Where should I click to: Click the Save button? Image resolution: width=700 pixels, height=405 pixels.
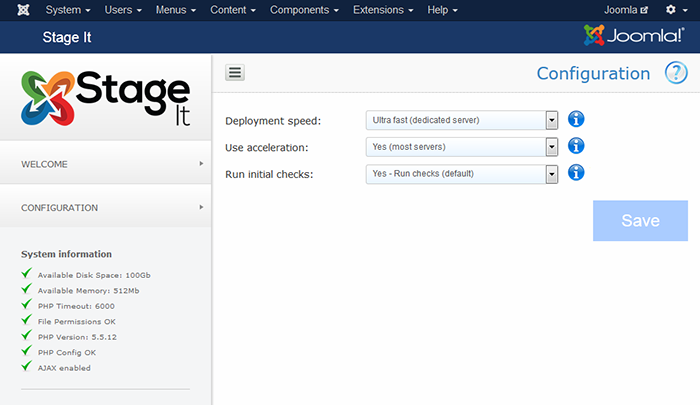click(640, 221)
